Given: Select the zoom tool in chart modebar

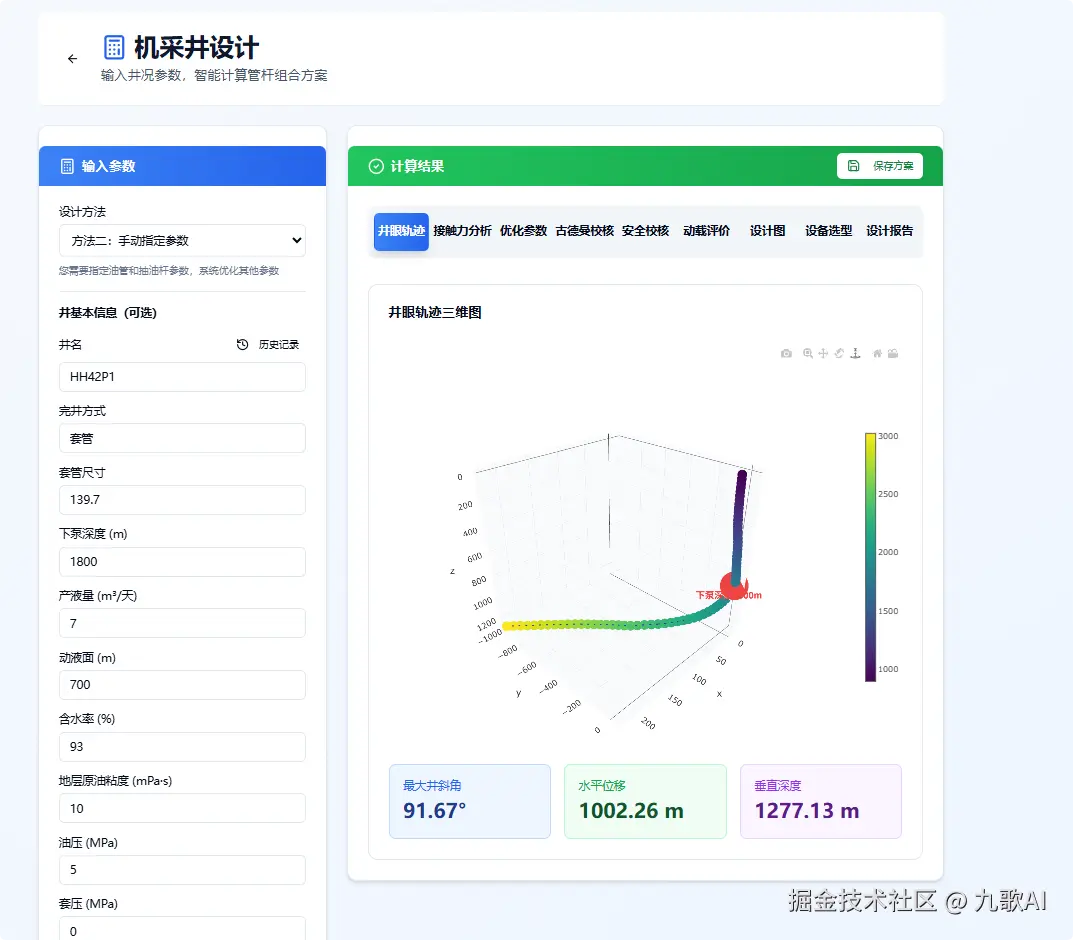Looking at the screenshot, I should coord(808,353).
